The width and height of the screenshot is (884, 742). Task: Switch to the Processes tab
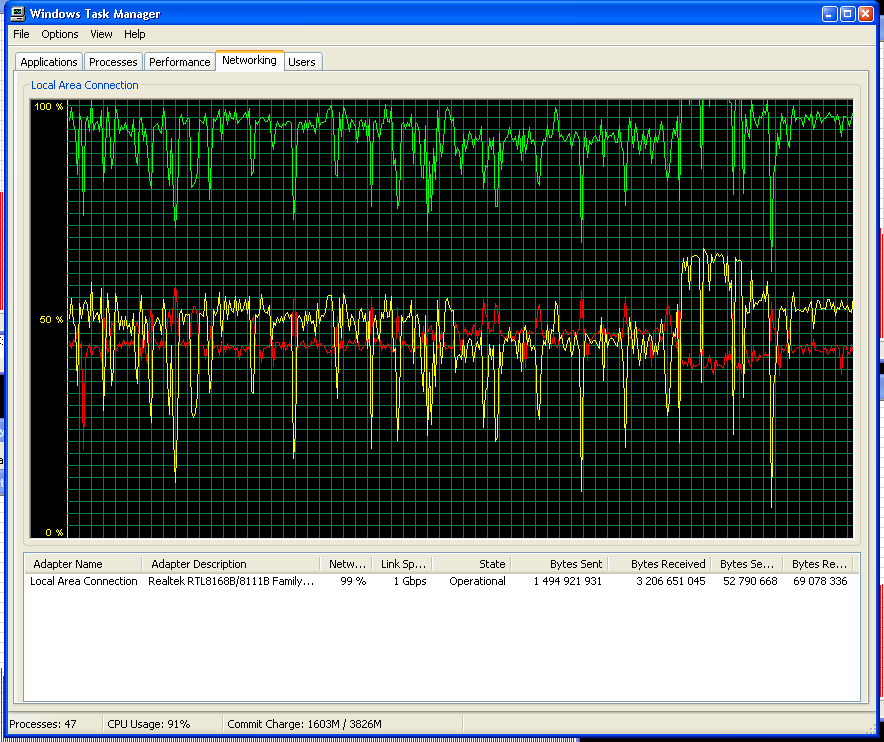[x=113, y=62]
